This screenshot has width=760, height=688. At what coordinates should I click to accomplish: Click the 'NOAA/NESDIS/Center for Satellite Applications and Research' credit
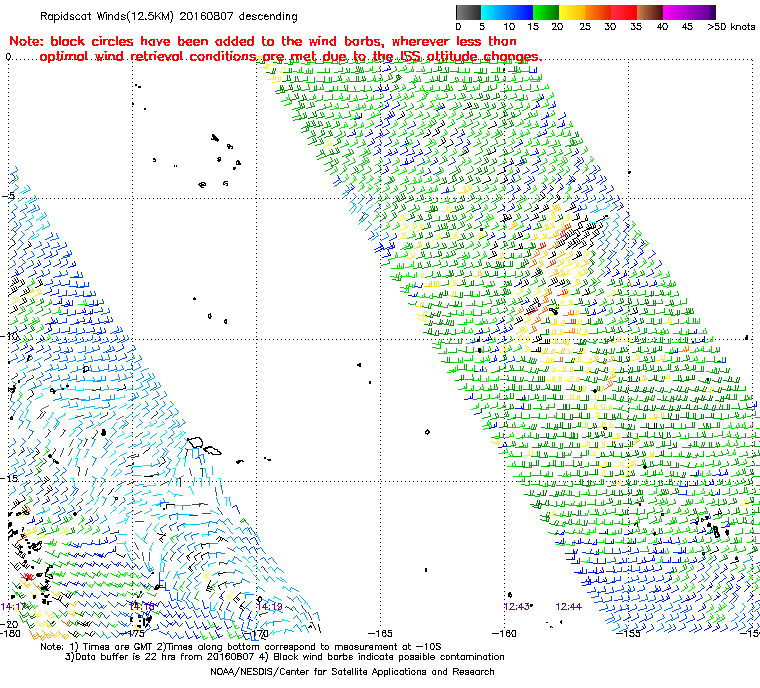[x=352, y=672]
